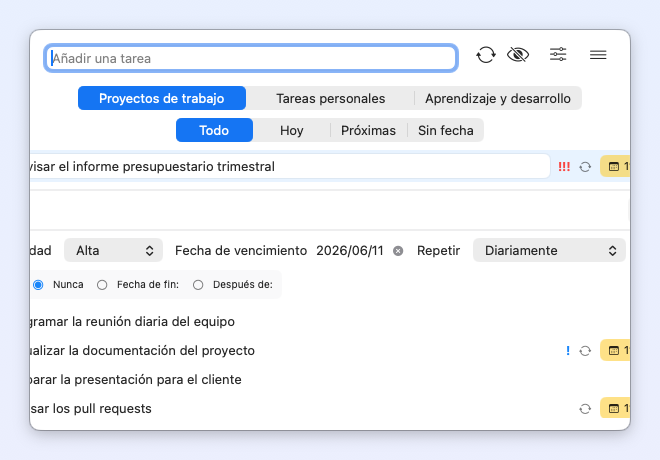Click calendar badge on documentación del proyecto row
This screenshot has height=460, width=660.
tap(615, 350)
